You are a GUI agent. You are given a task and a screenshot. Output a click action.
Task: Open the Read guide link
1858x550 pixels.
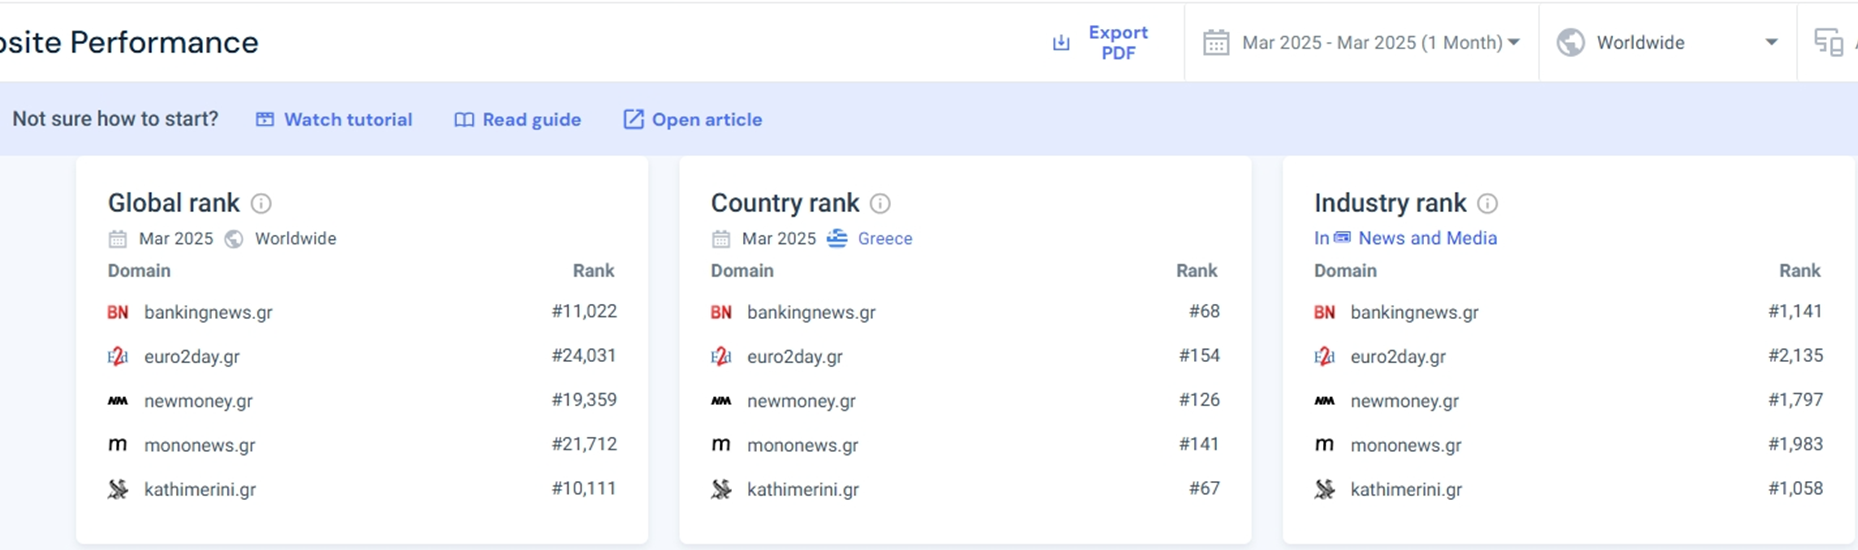point(517,120)
